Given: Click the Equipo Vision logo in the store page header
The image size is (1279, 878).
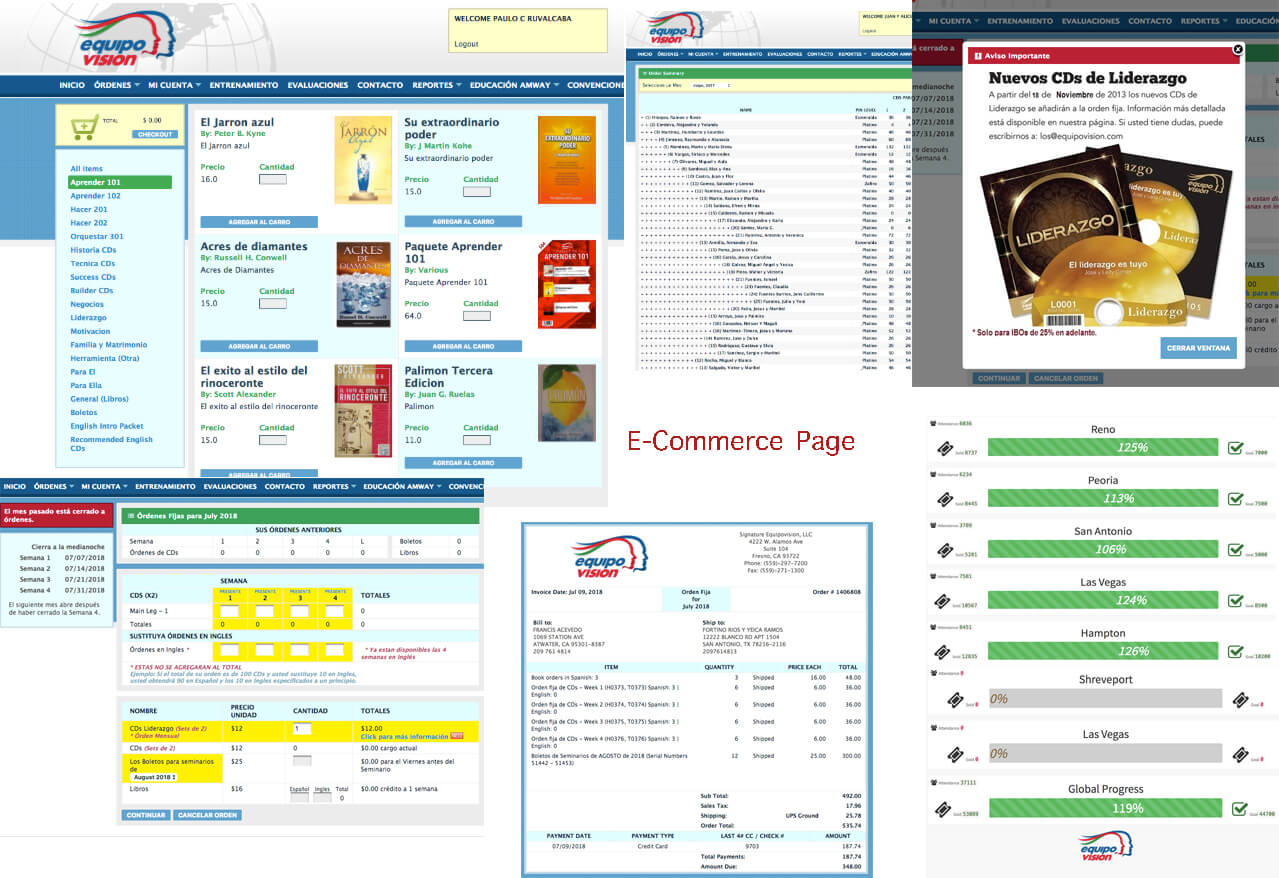Looking at the screenshot, I should pyautogui.click(x=127, y=40).
